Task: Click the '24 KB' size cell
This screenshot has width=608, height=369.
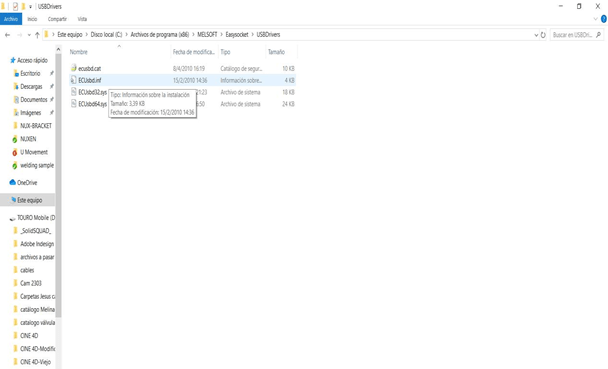Action: coord(288,104)
